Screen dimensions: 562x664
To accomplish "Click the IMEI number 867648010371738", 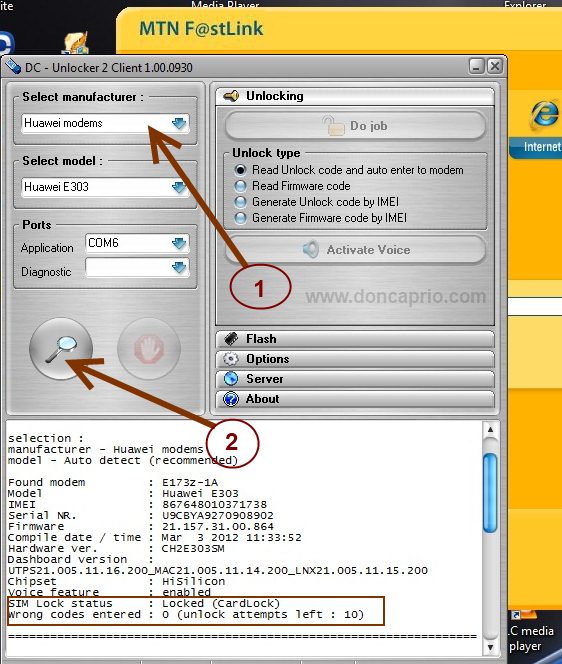I will tap(214, 504).
